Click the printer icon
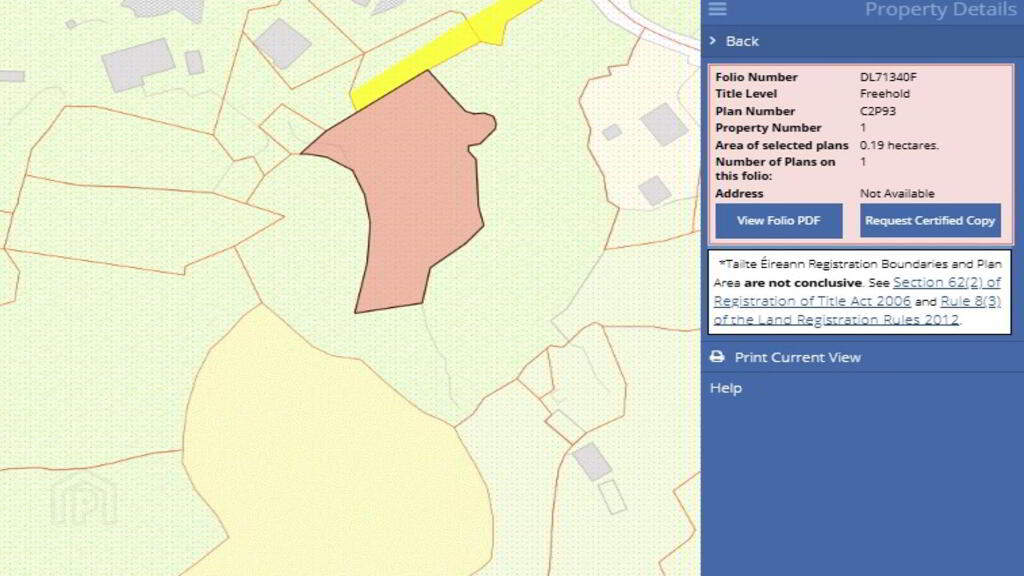This screenshot has height=576, width=1024. (x=717, y=357)
